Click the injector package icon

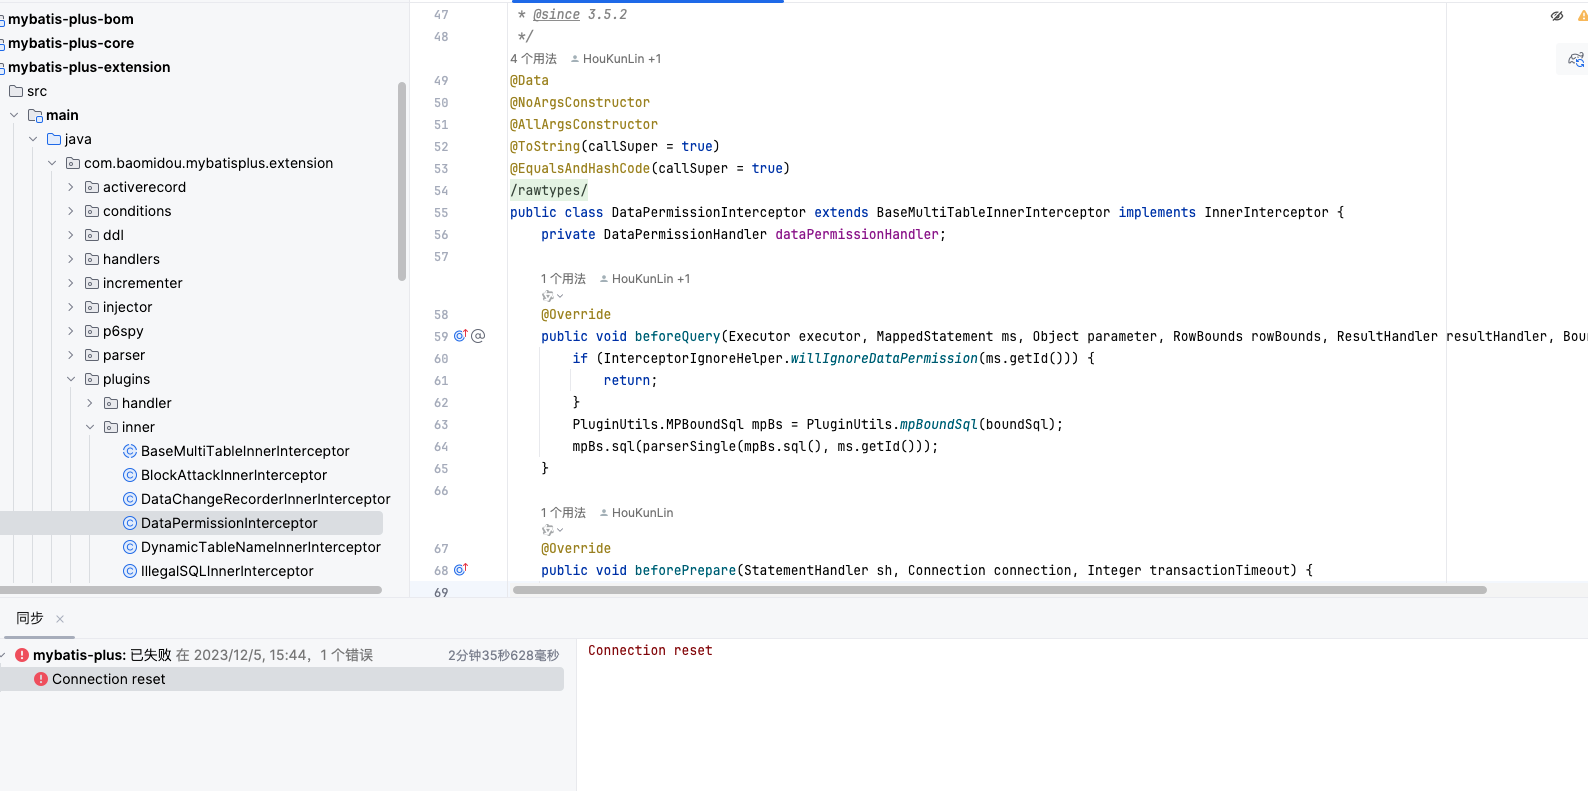(x=92, y=307)
